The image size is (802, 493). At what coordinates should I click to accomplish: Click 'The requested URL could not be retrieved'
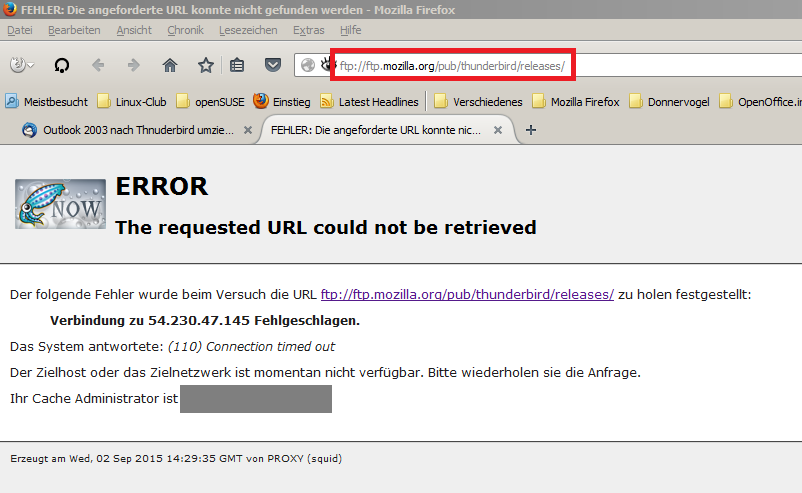(326, 228)
